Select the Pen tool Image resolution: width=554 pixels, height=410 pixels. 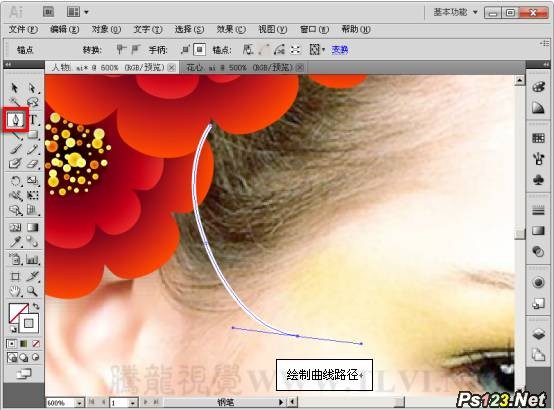(x=15, y=120)
